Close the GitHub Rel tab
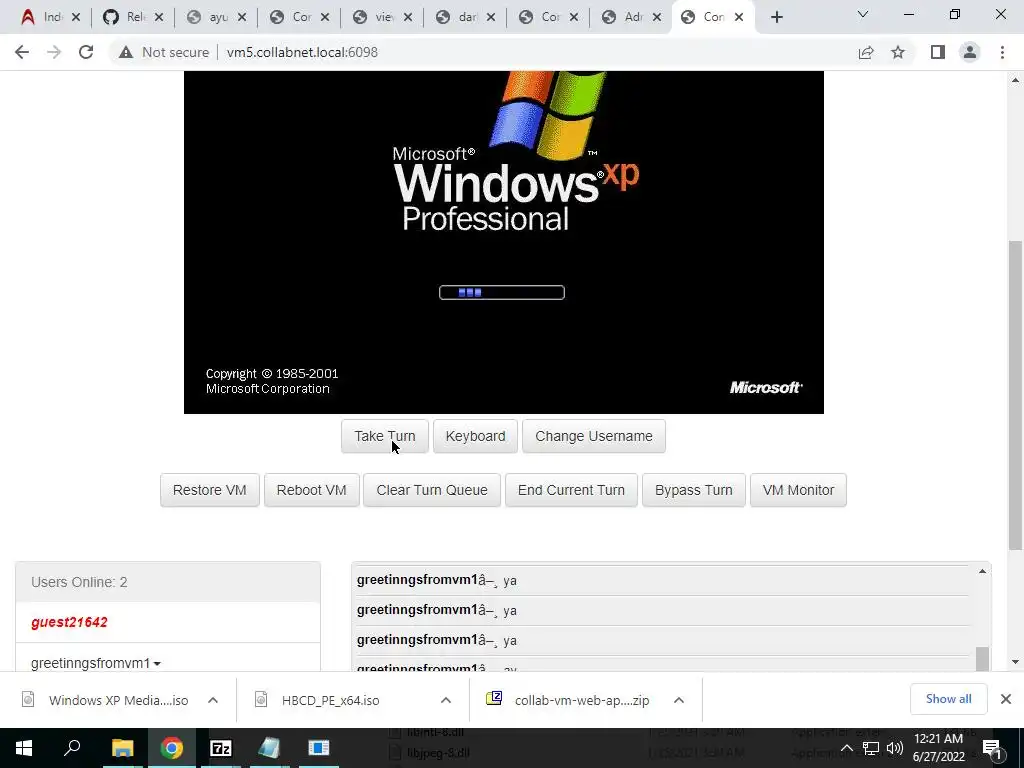The width and height of the screenshot is (1024, 768). (159, 18)
